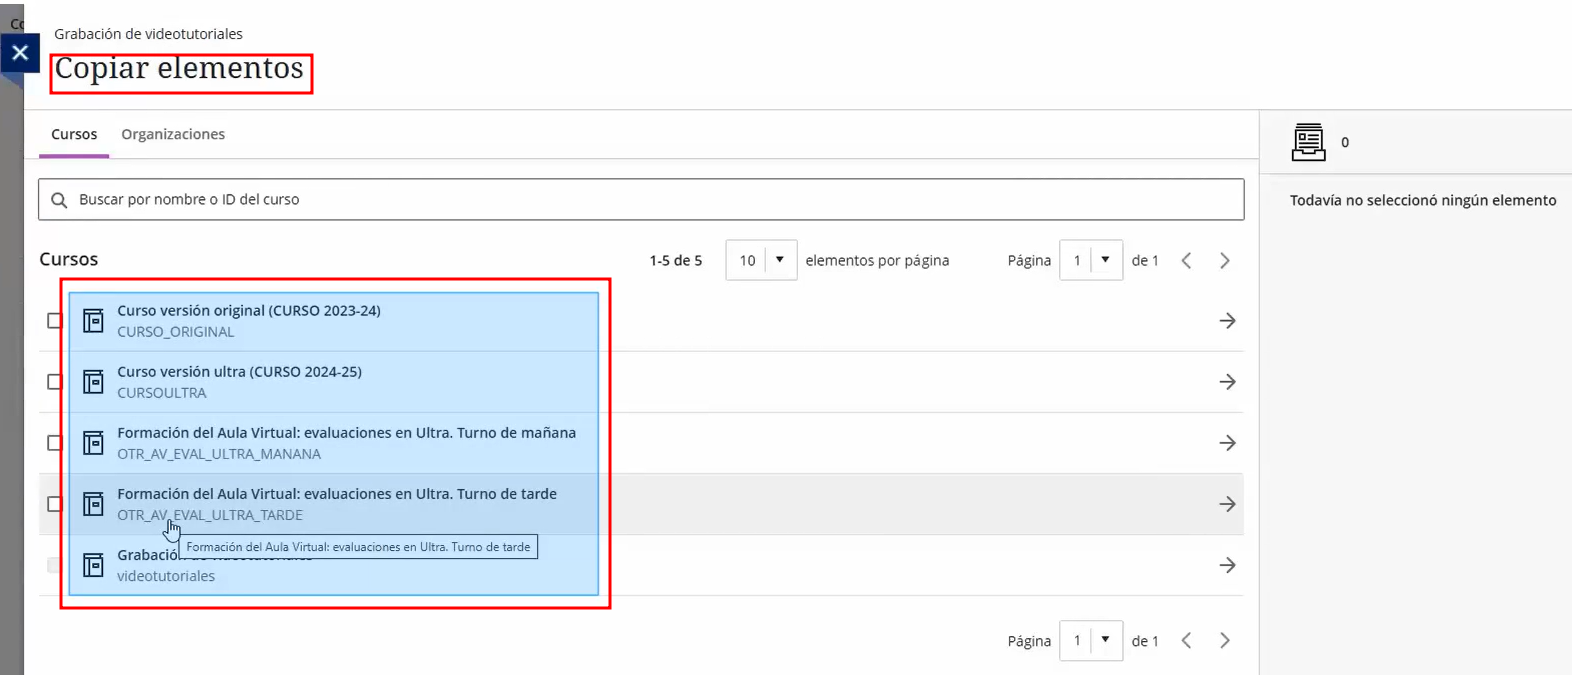The image size is (1572, 675).
Task: Click the search magnifier icon
Action: coord(59,200)
